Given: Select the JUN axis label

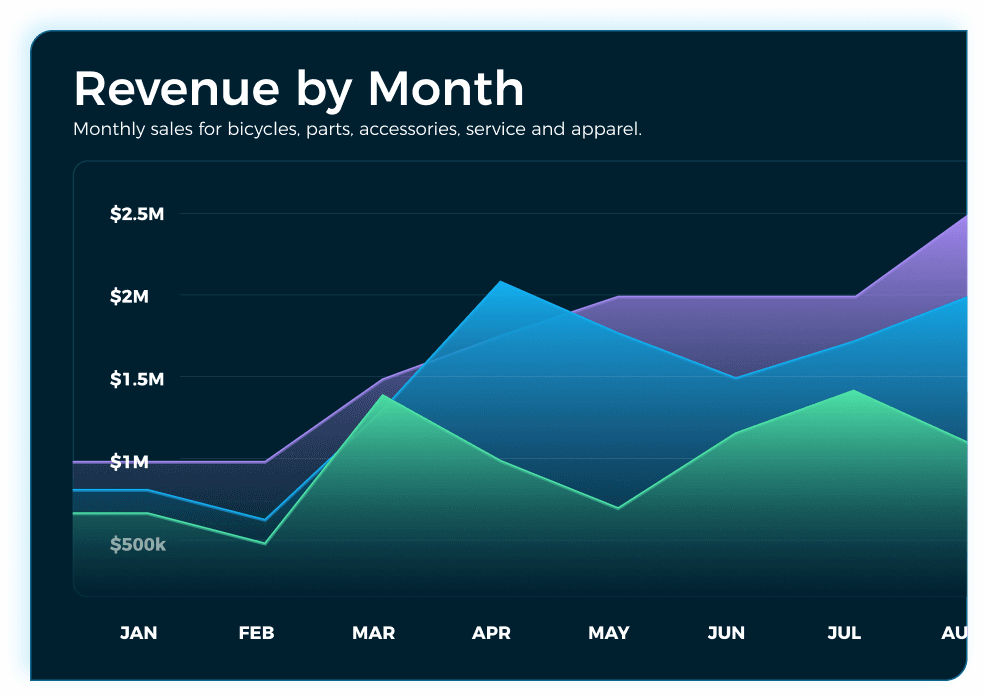Looking at the screenshot, I should tap(726, 632).
